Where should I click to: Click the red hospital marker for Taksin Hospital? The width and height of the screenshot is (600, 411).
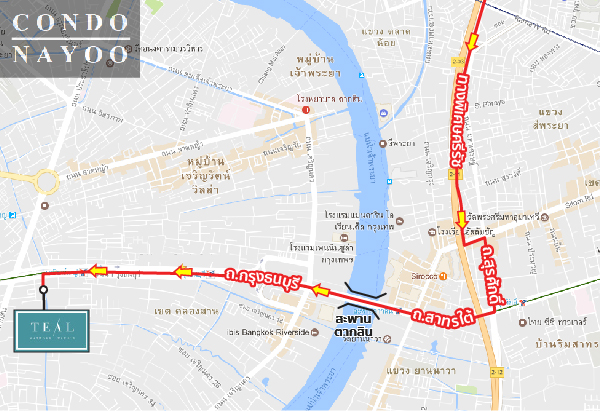305,110
